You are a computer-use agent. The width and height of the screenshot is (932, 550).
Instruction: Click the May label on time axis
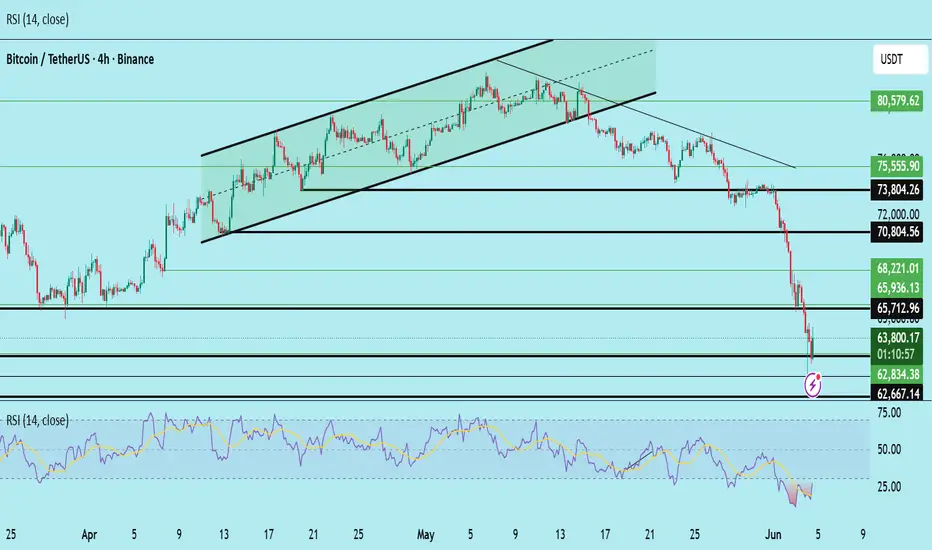tap(426, 535)
